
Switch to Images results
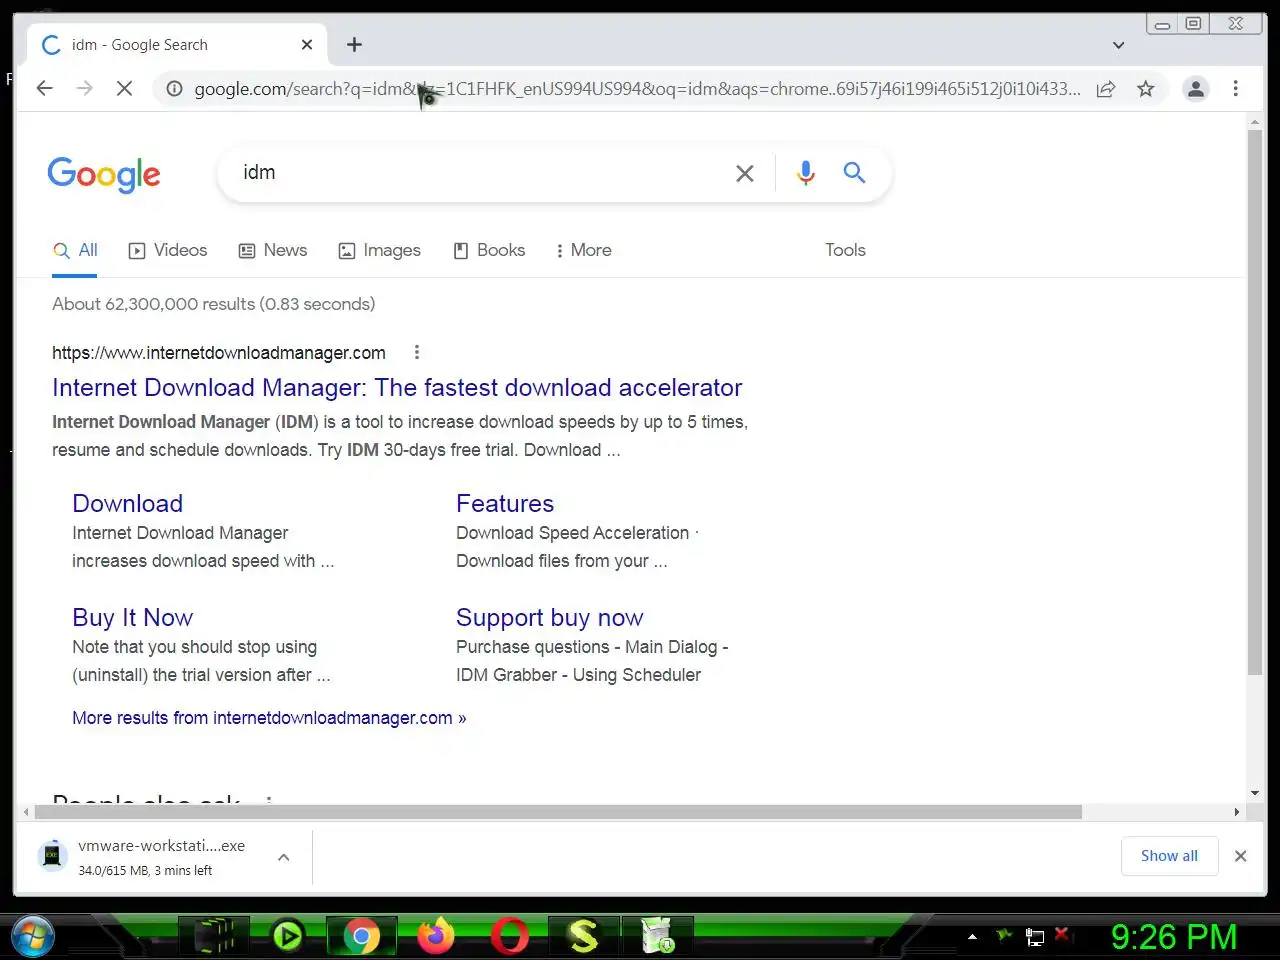(x=380, y=250)
